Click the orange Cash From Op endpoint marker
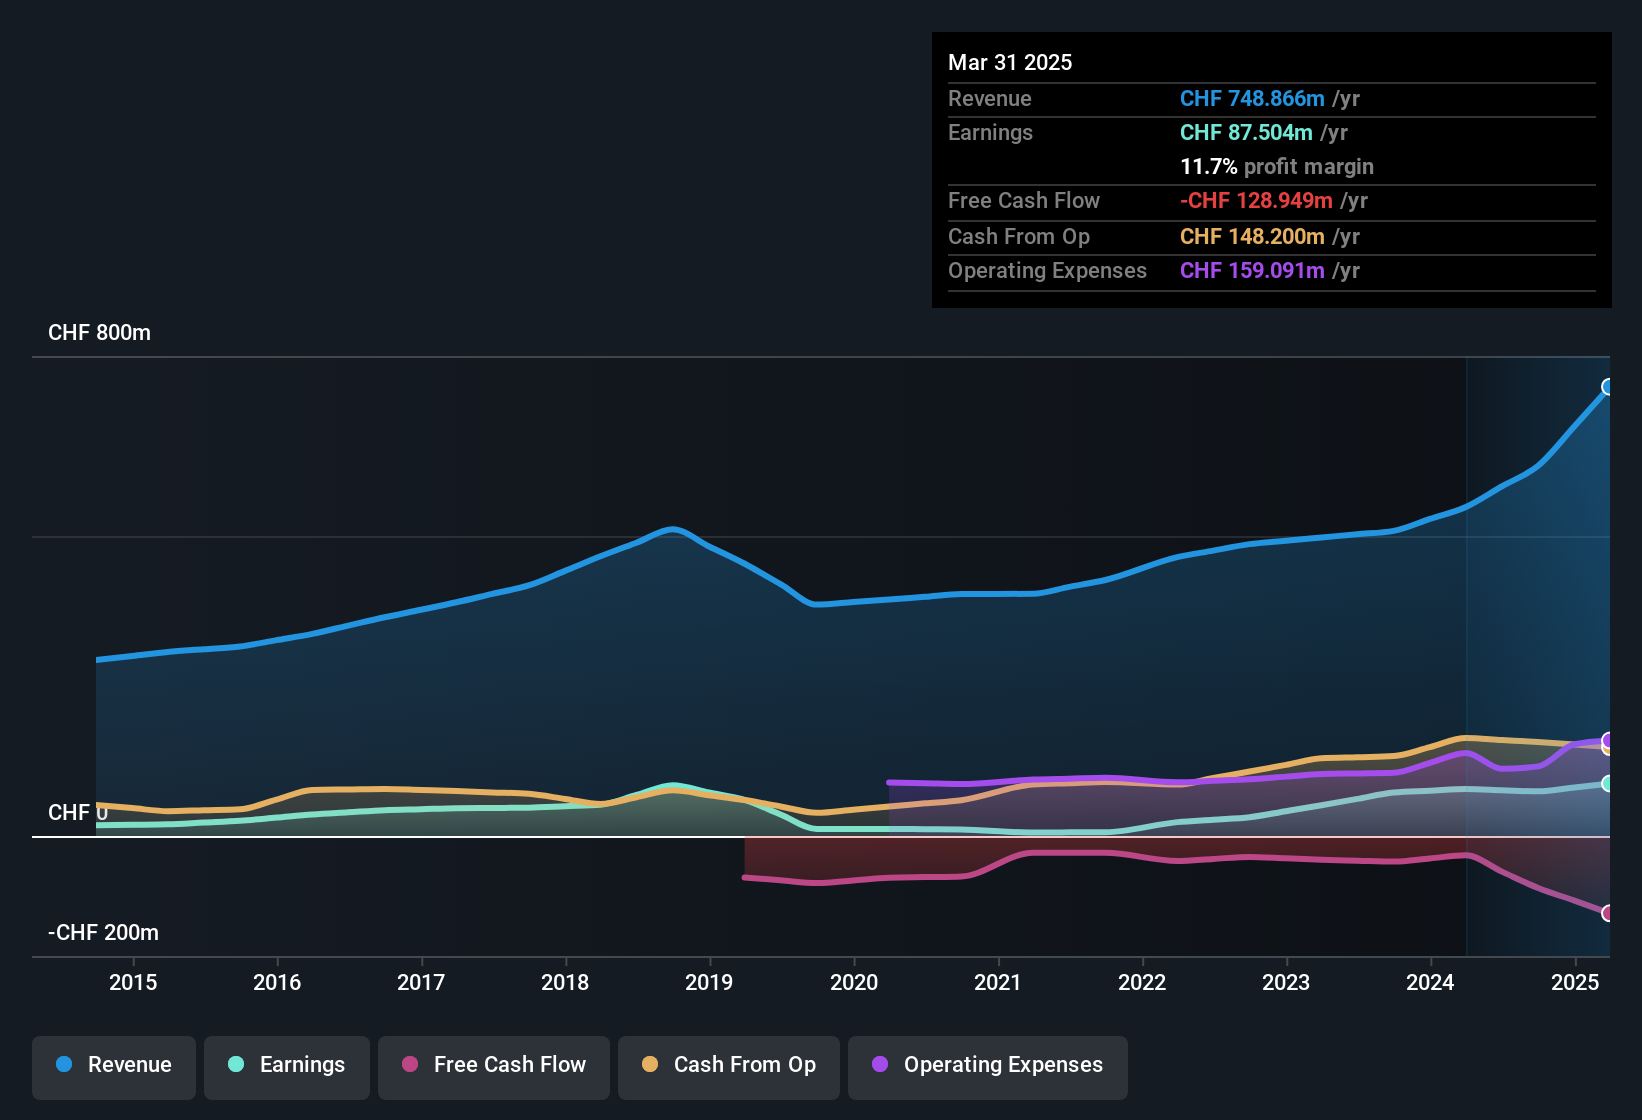Screen dimensions: 1642x1120 1607,750
